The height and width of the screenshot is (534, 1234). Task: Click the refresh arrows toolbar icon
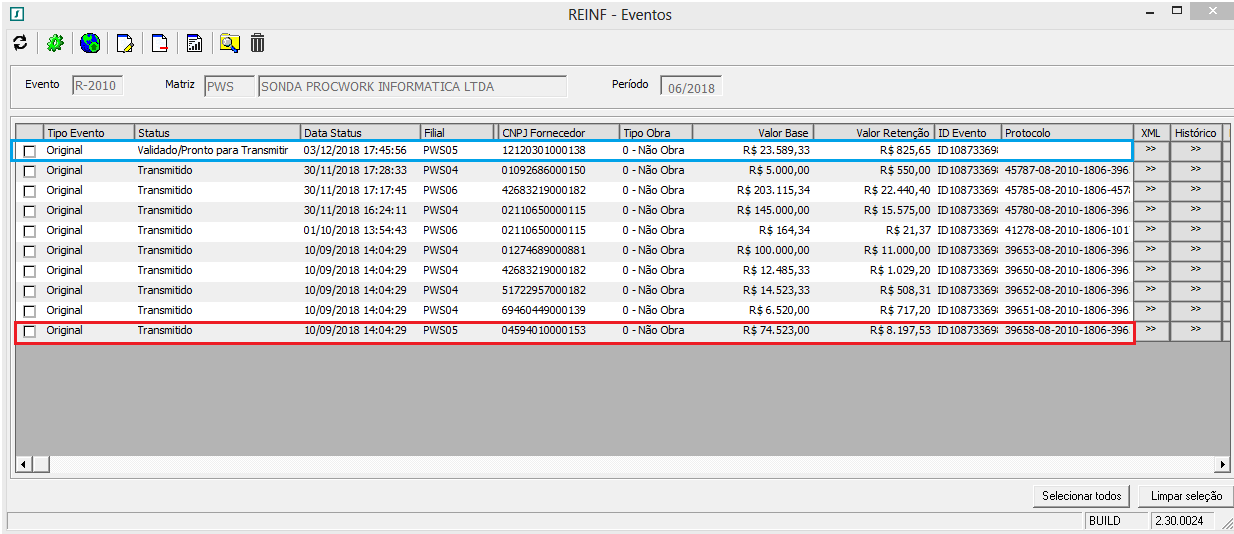[x=19, y=43]
